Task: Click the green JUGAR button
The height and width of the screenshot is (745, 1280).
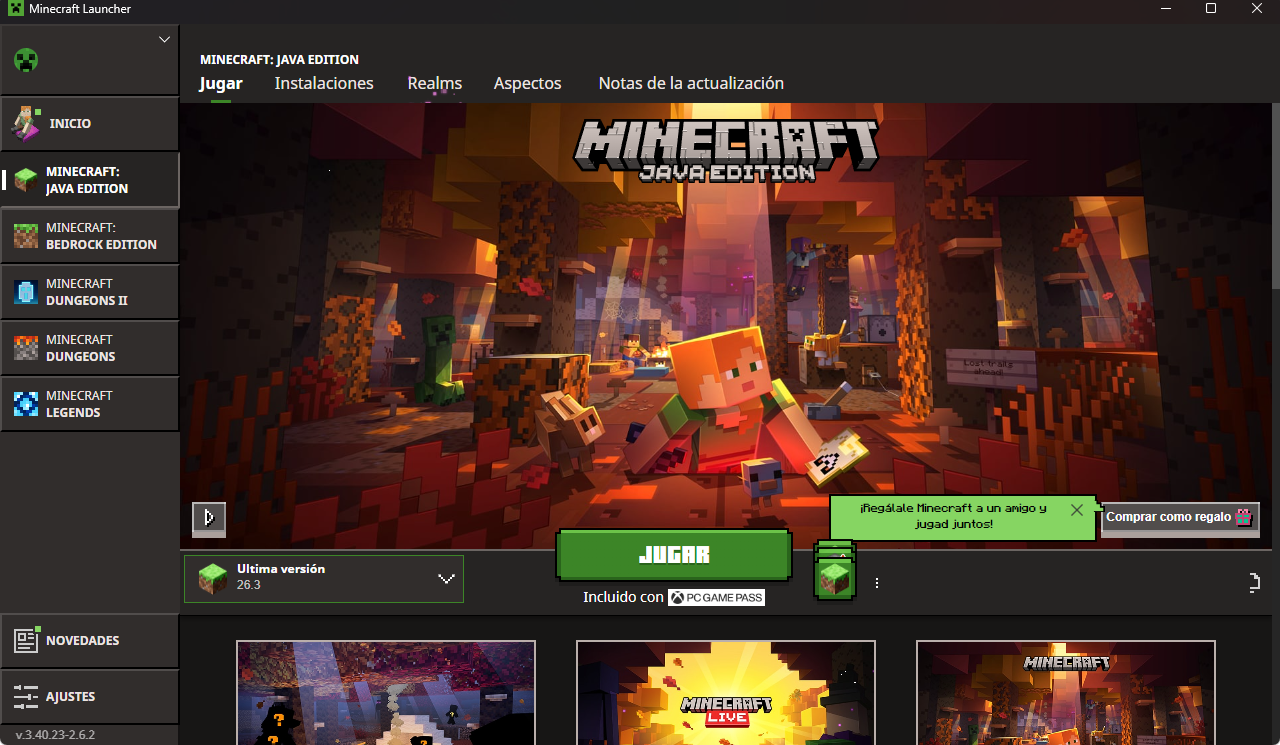Action: pyautogui.click(x=674, y=555)
